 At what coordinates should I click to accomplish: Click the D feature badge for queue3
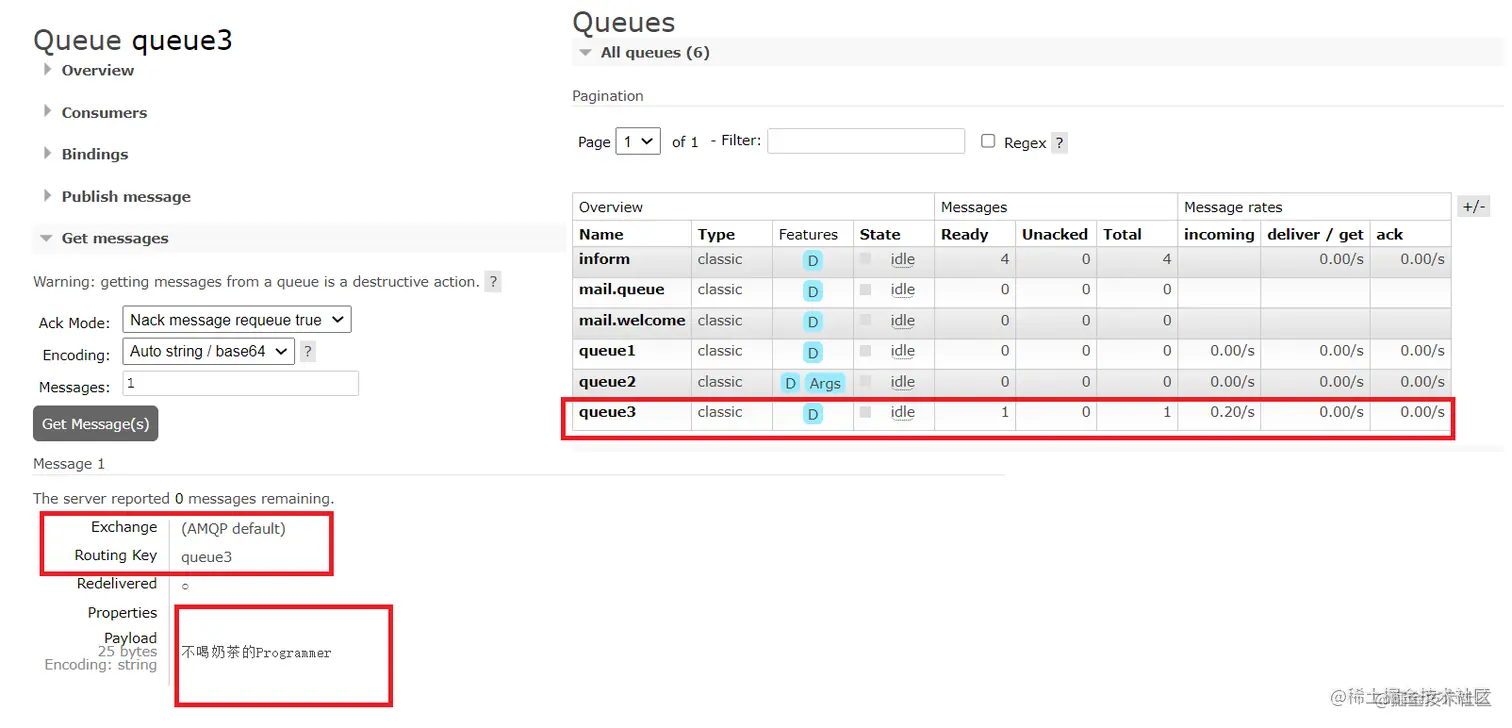(813, 414)
